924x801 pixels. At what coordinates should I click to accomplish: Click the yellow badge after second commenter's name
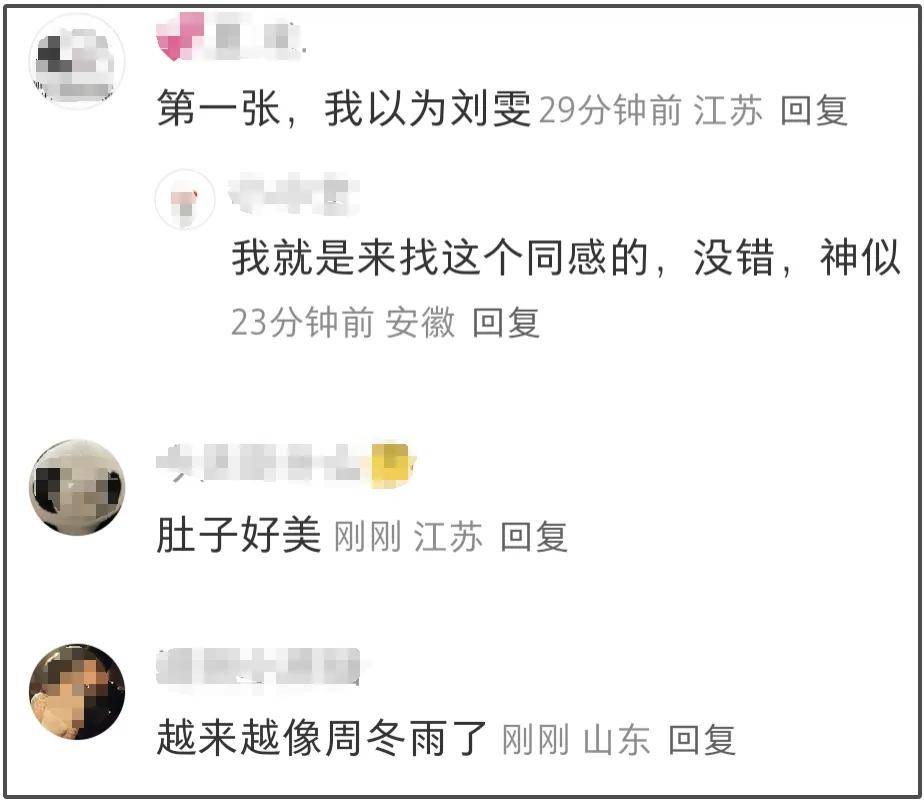pos(391,464)
